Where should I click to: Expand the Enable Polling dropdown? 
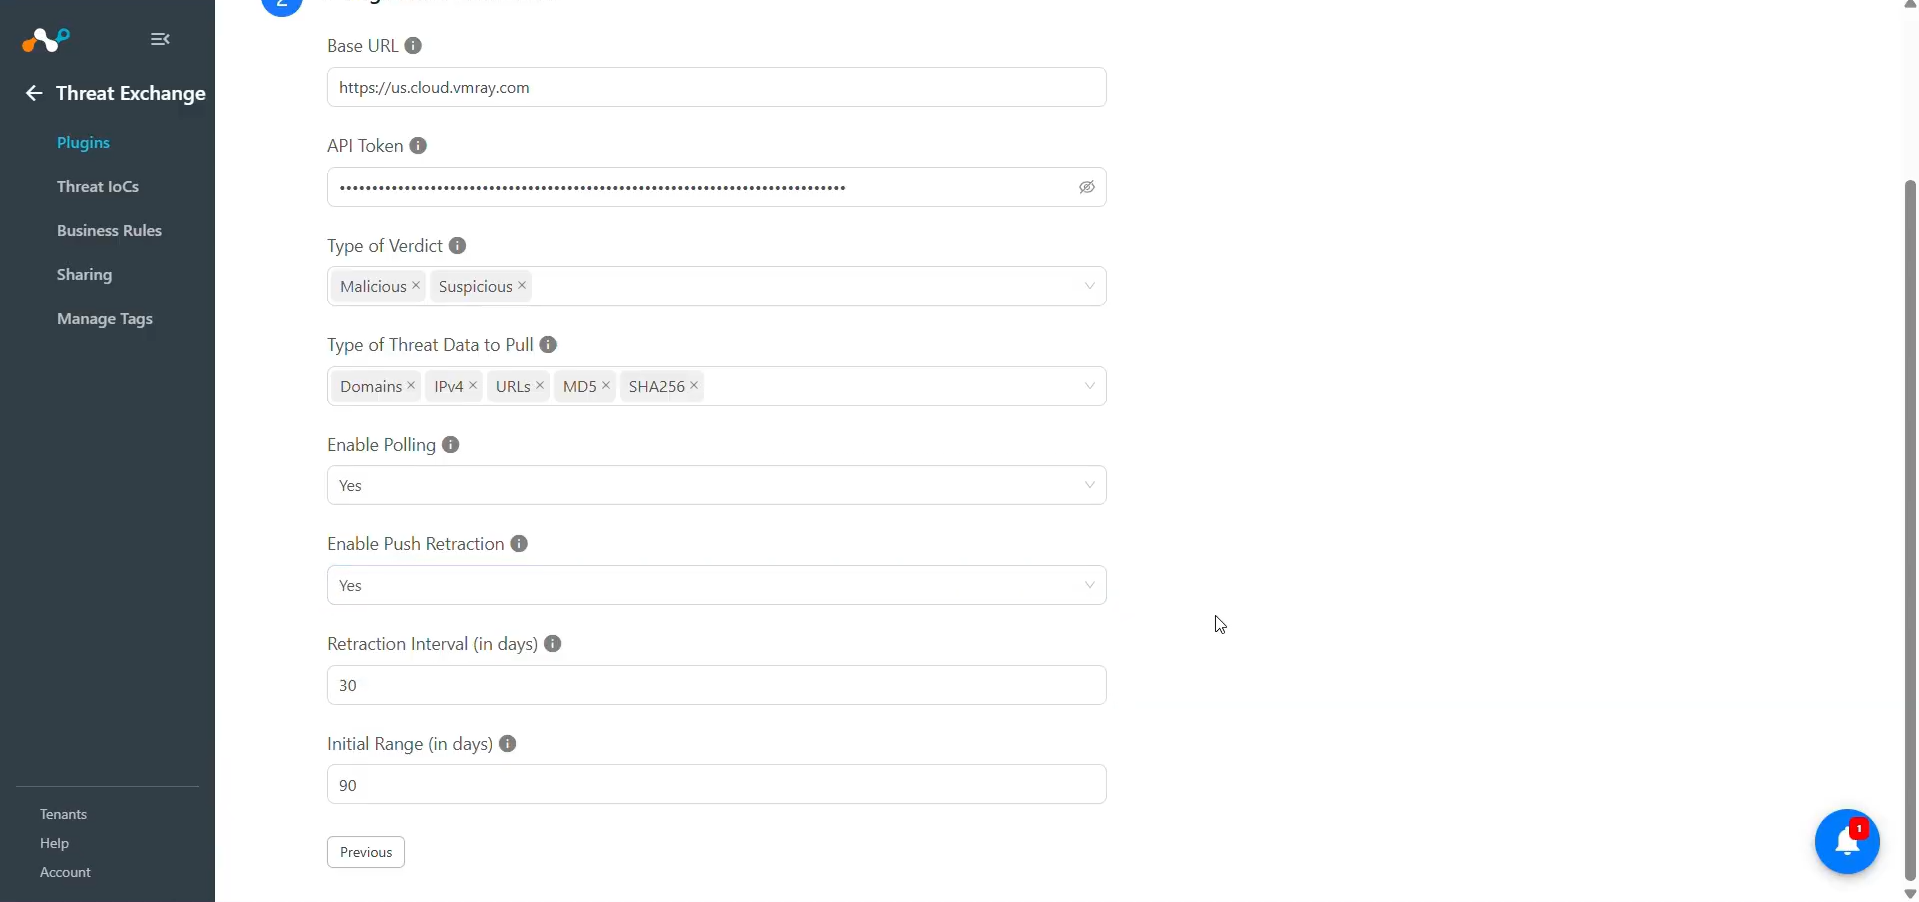717,485
